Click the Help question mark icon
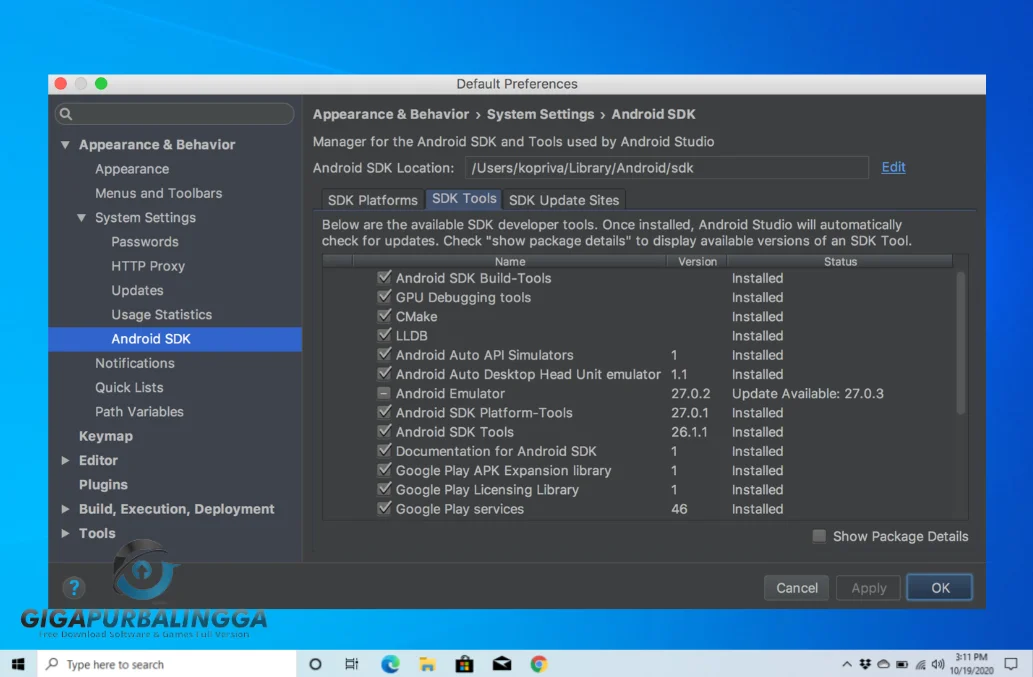 (74, 588)
